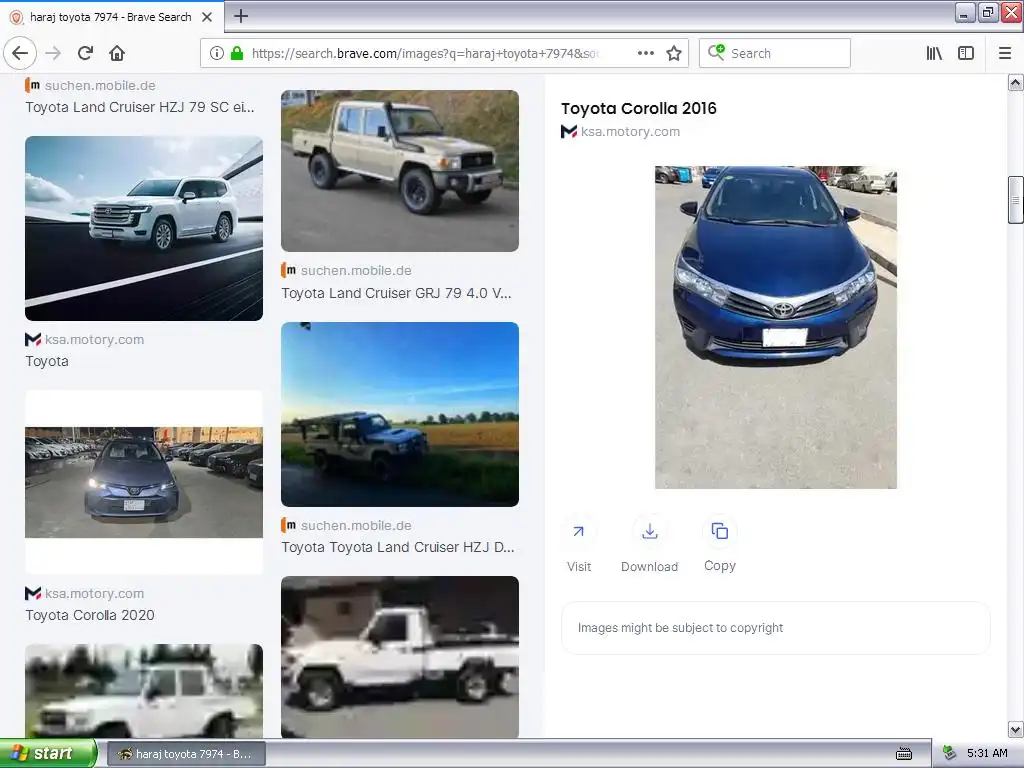Click suchen.mobile.de above GRJ 79 title
This screenshot has width=1024, height=768.
356,270
